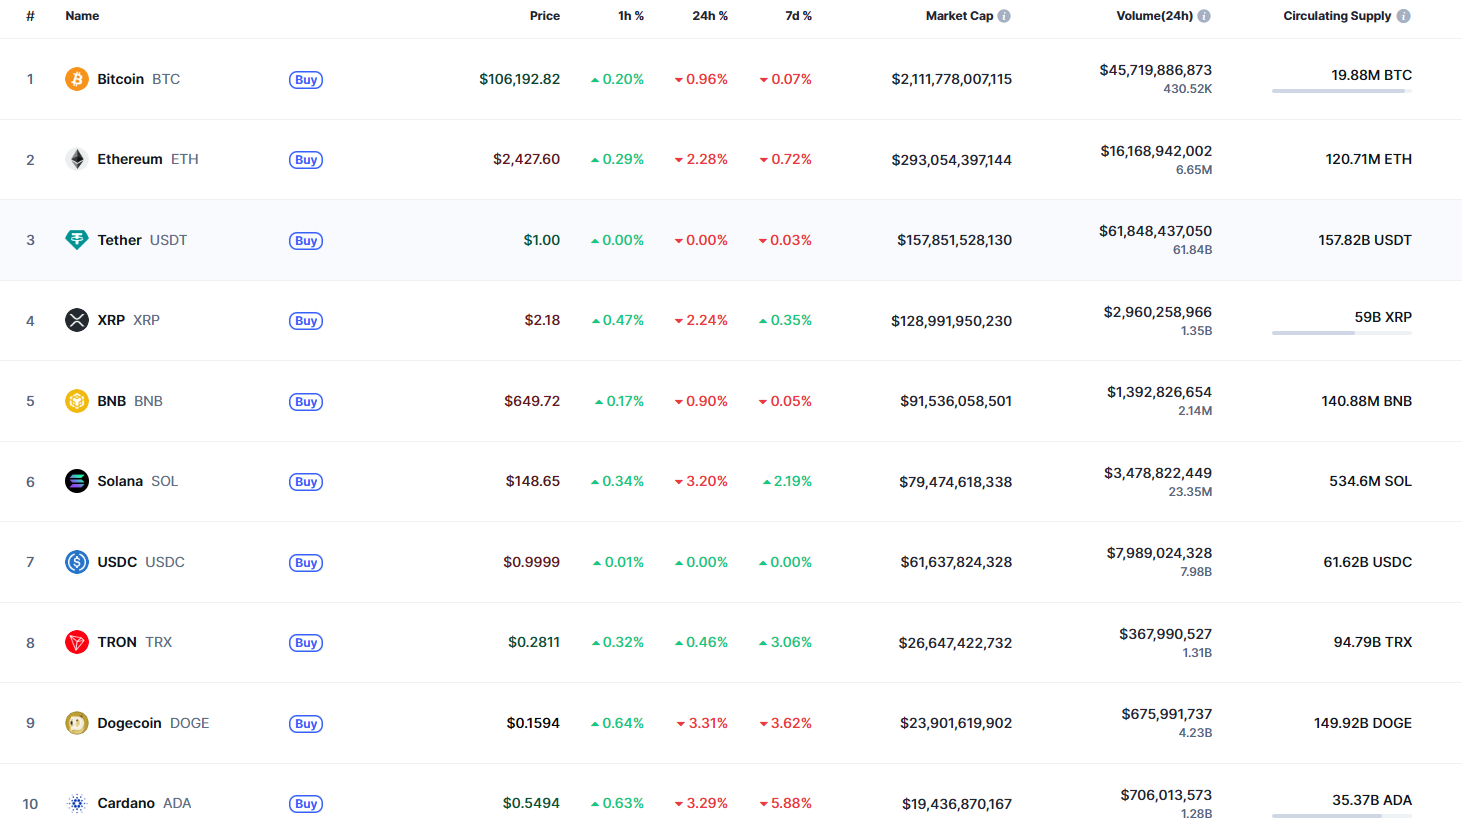The height and width of the screenshot is (839, 1462).
Task: Open the BNB name link
Action: pyautogui.click(x=130, y=401)
